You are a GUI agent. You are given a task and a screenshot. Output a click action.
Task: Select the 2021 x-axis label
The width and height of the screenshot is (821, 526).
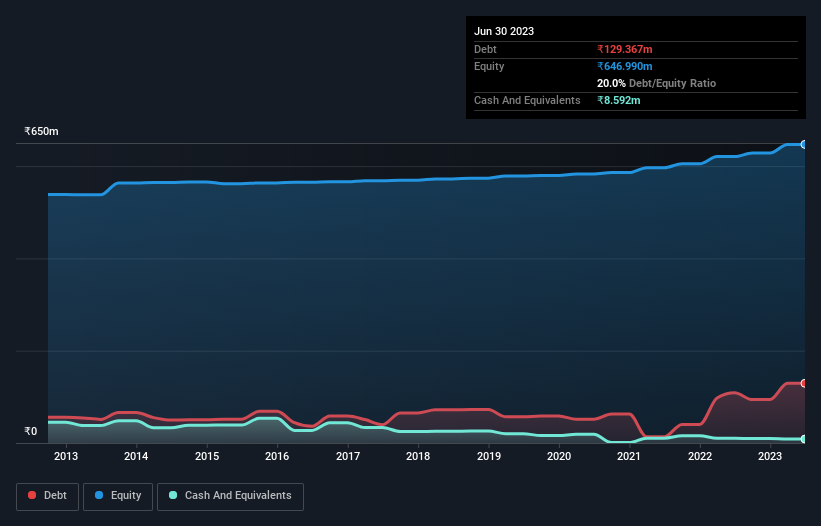tap(629, 456)
